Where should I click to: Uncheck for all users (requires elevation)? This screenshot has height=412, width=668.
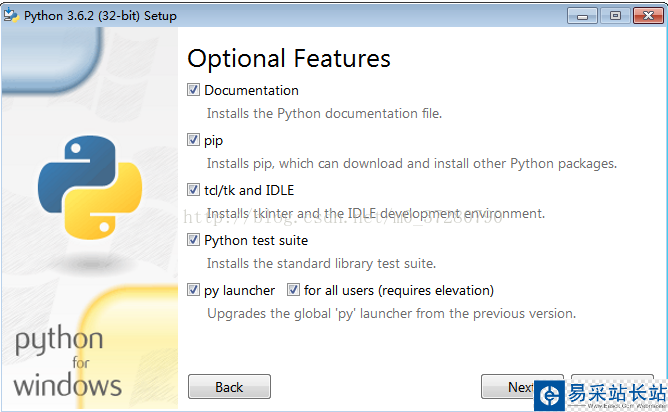(294, 290)
